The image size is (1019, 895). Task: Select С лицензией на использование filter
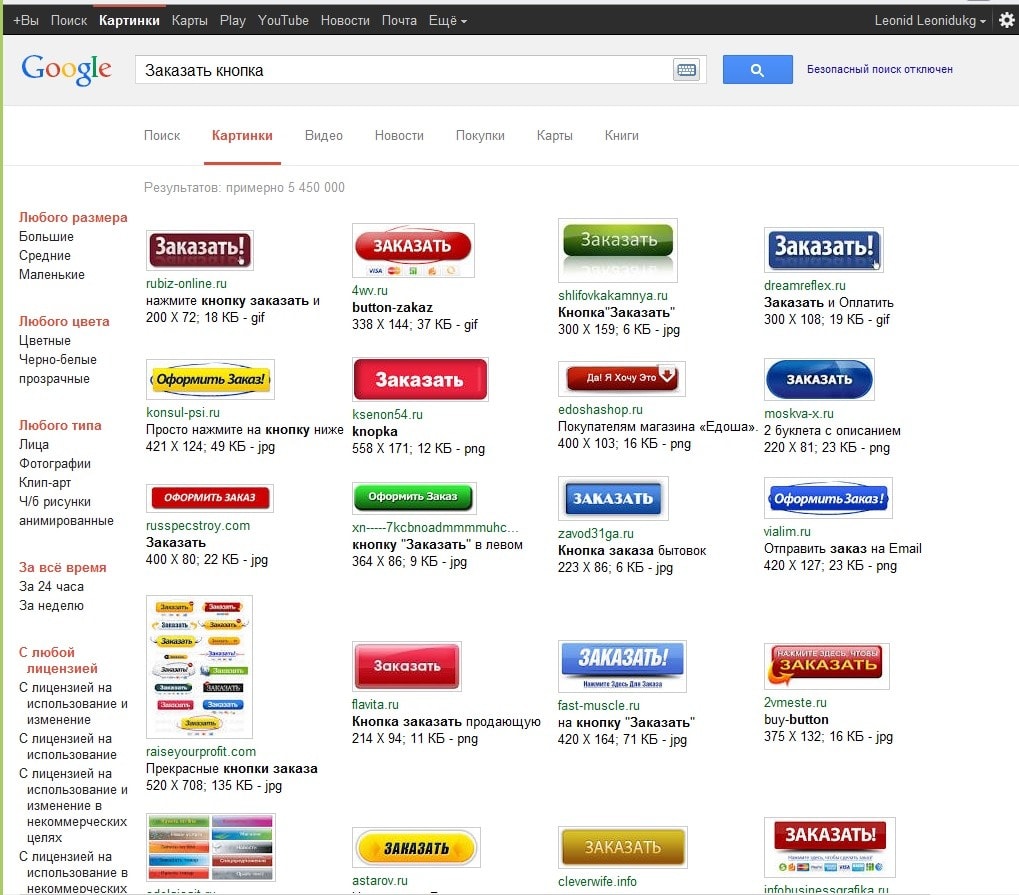coord(68,747)
